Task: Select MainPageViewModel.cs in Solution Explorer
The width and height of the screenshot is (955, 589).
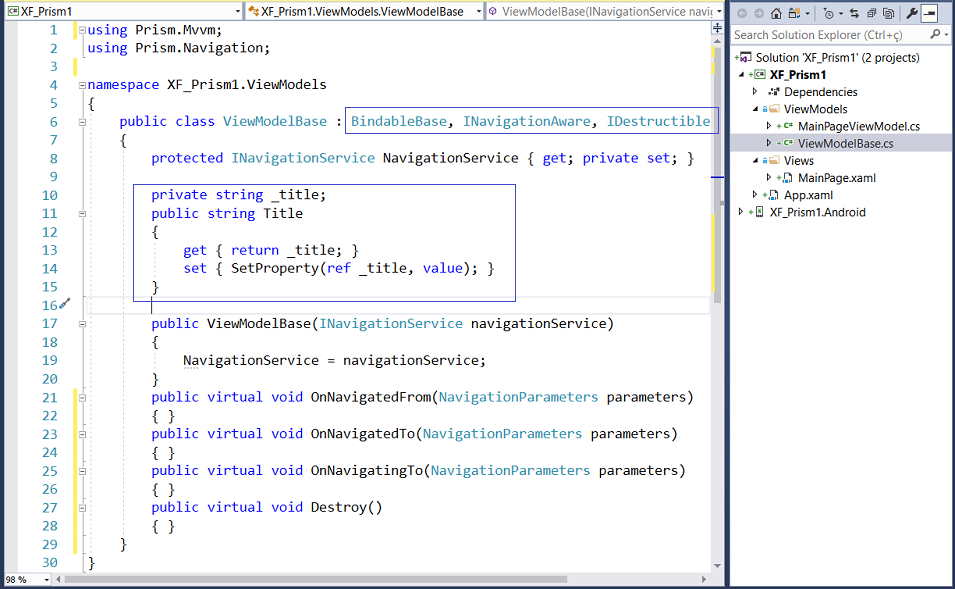Action: [x=858, y=126]
